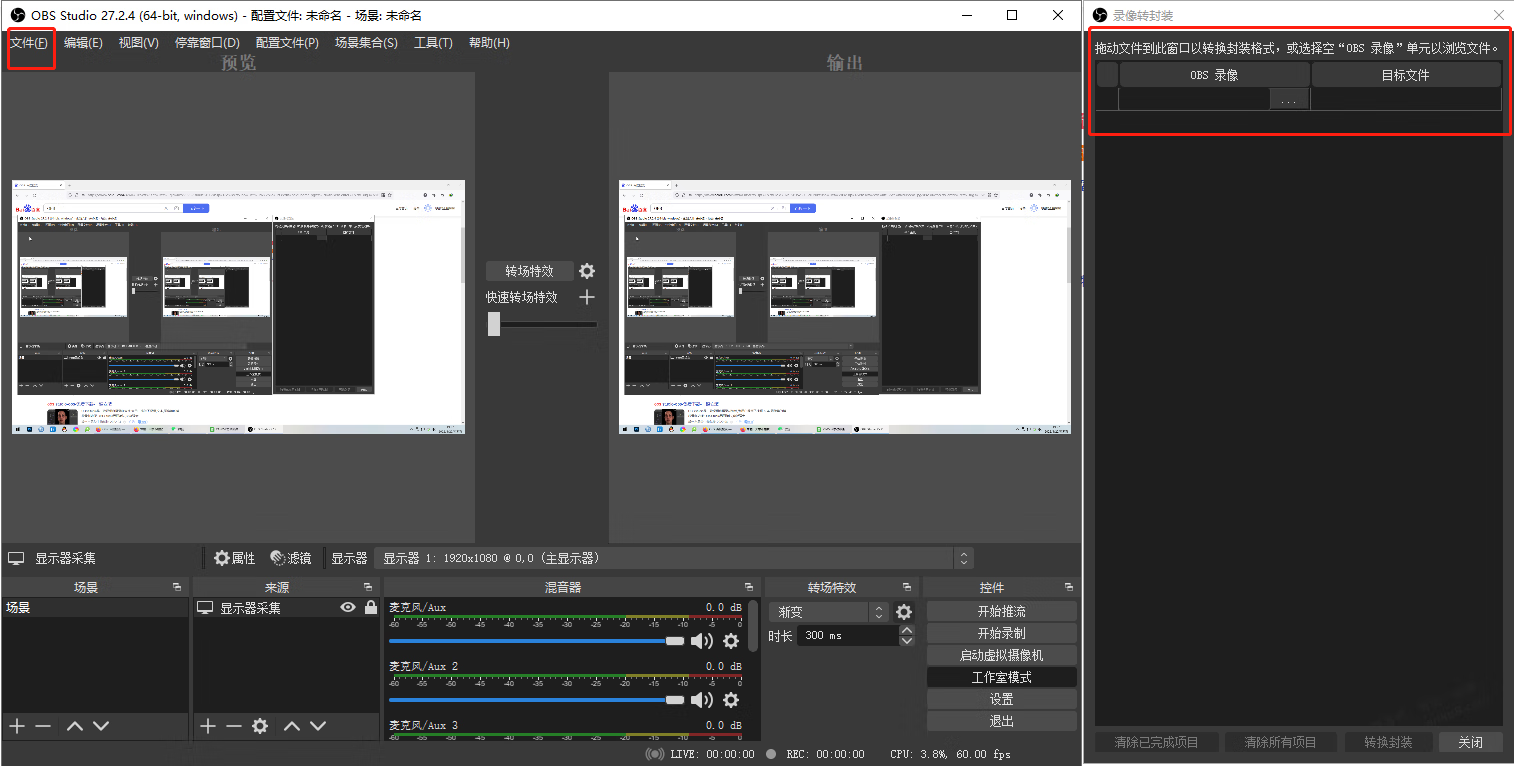Open the 文件(F) menu
The image size is (1514, 766).
tap(28, 43)
